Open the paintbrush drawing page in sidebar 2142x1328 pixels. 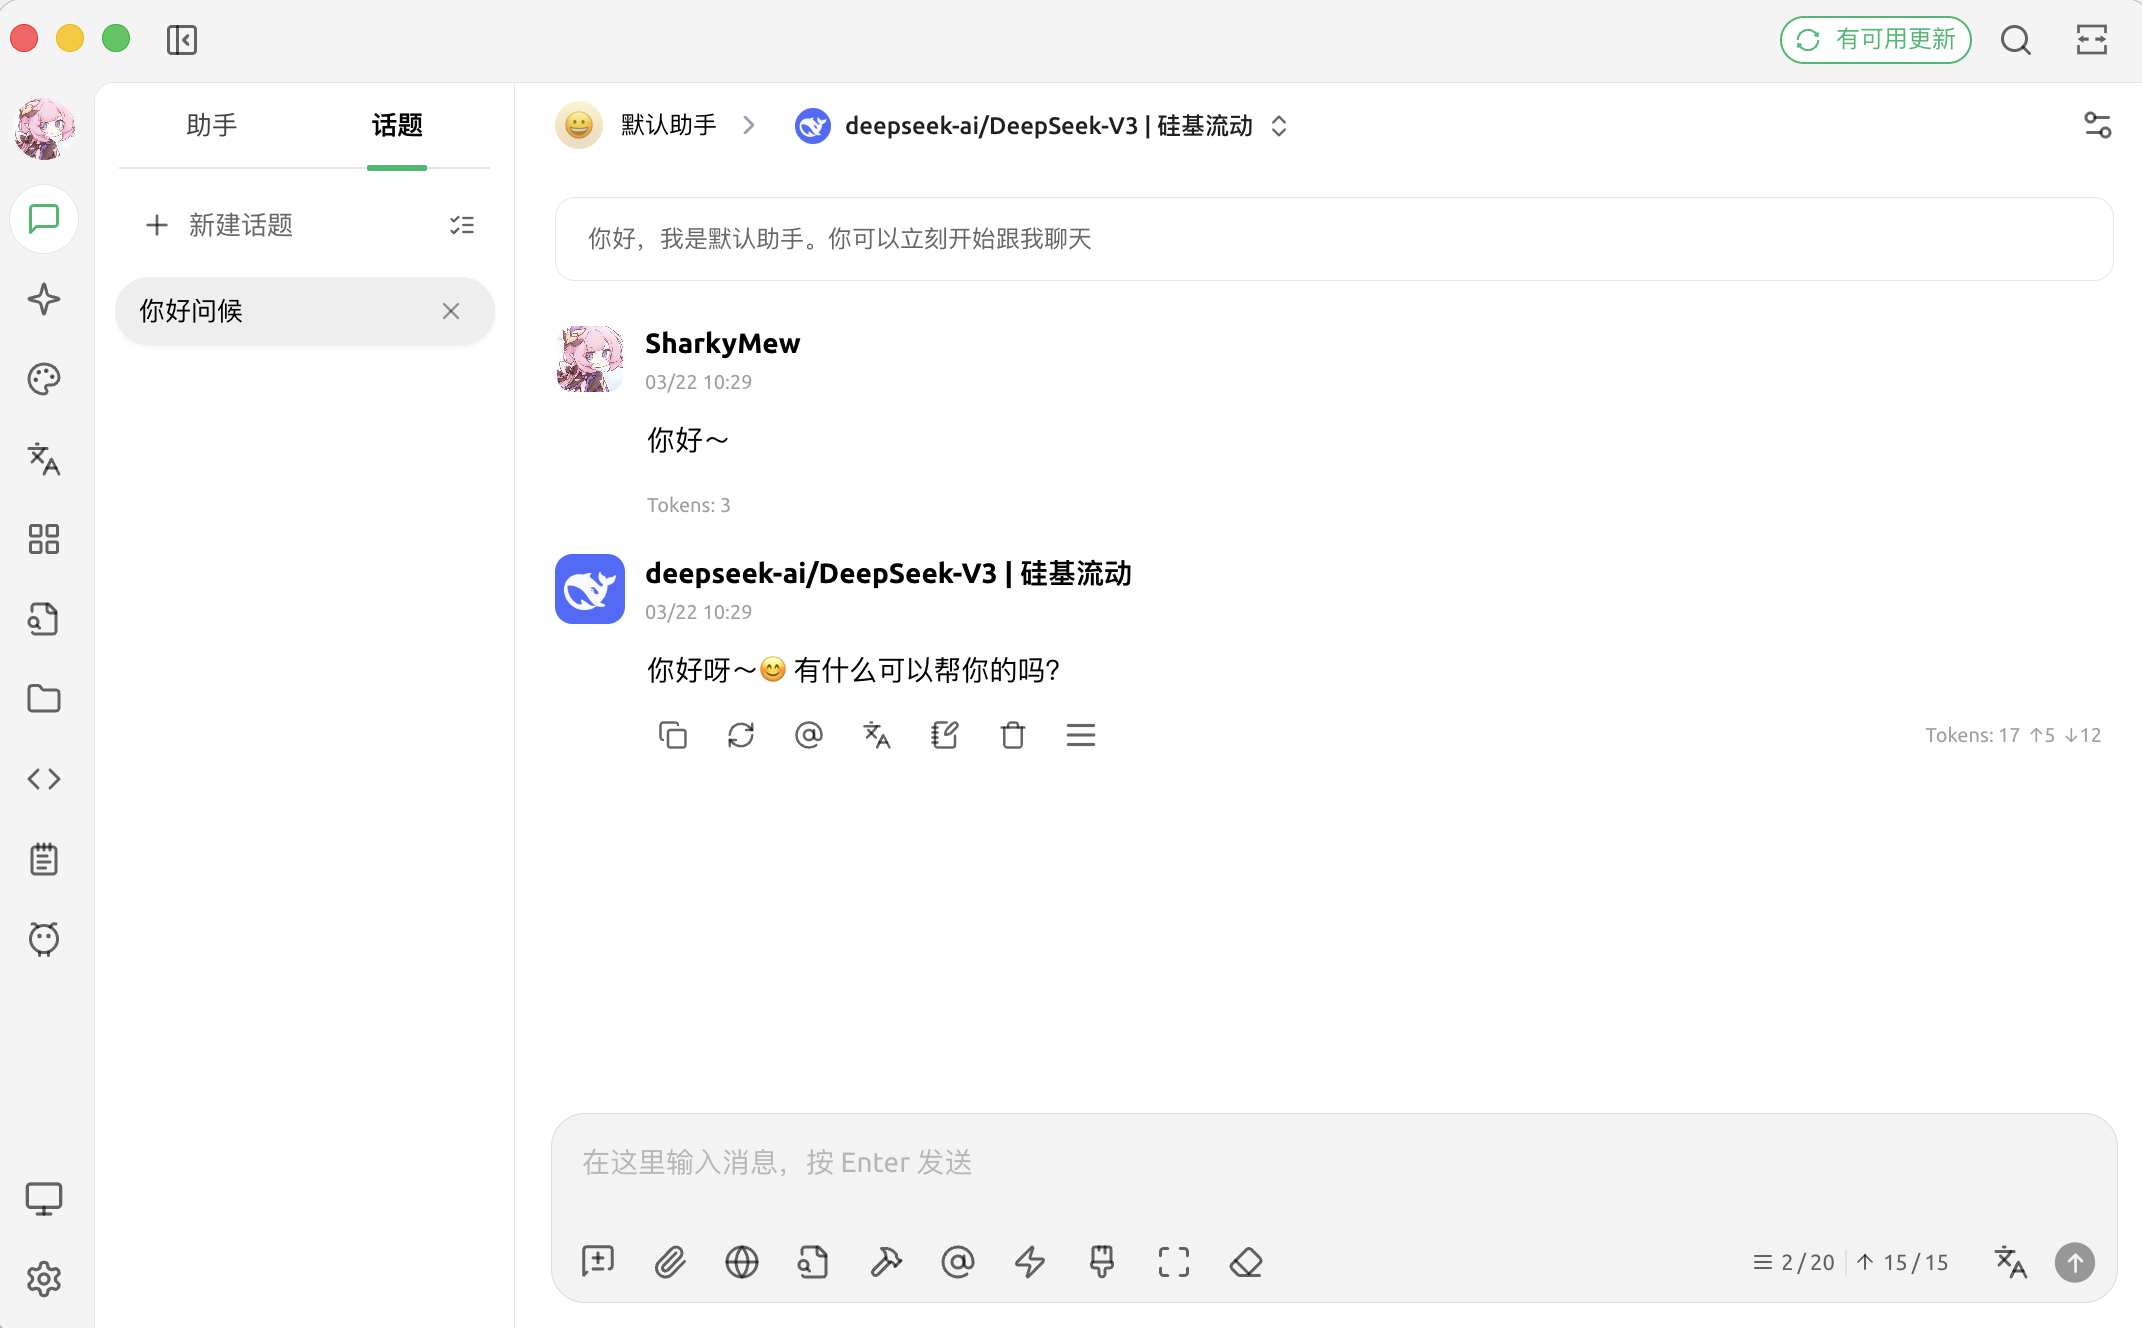pyautogui.click(x=44, y=379)
